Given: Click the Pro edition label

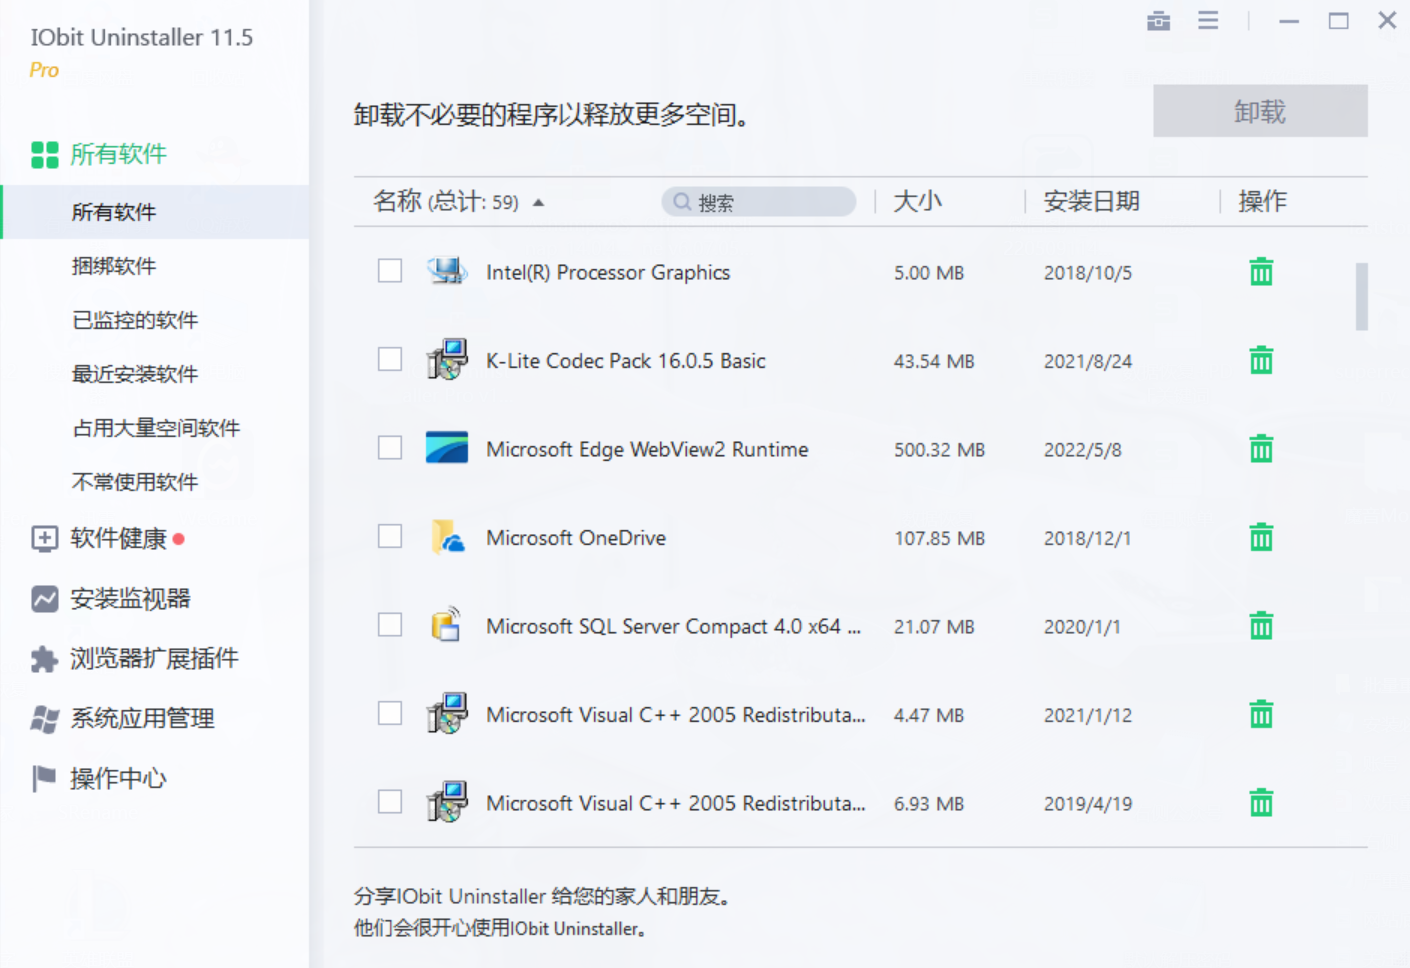Looking at the screenshot, I should (x=44, y=70).
